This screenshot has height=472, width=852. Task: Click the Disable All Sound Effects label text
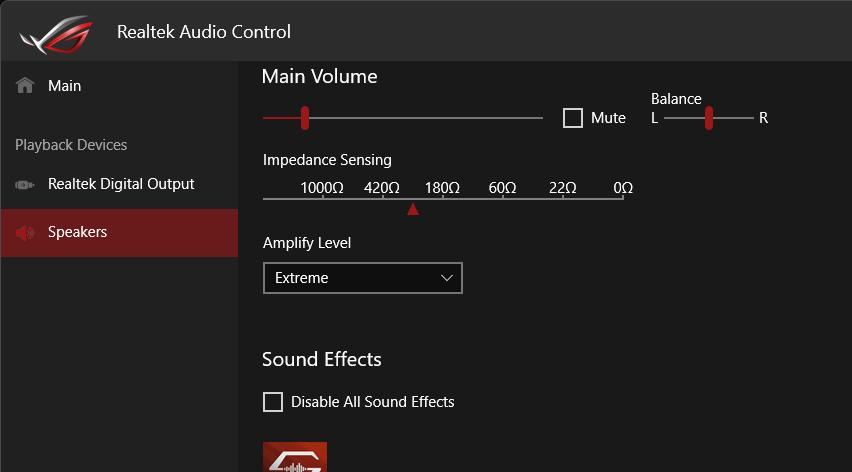point(373,402)
